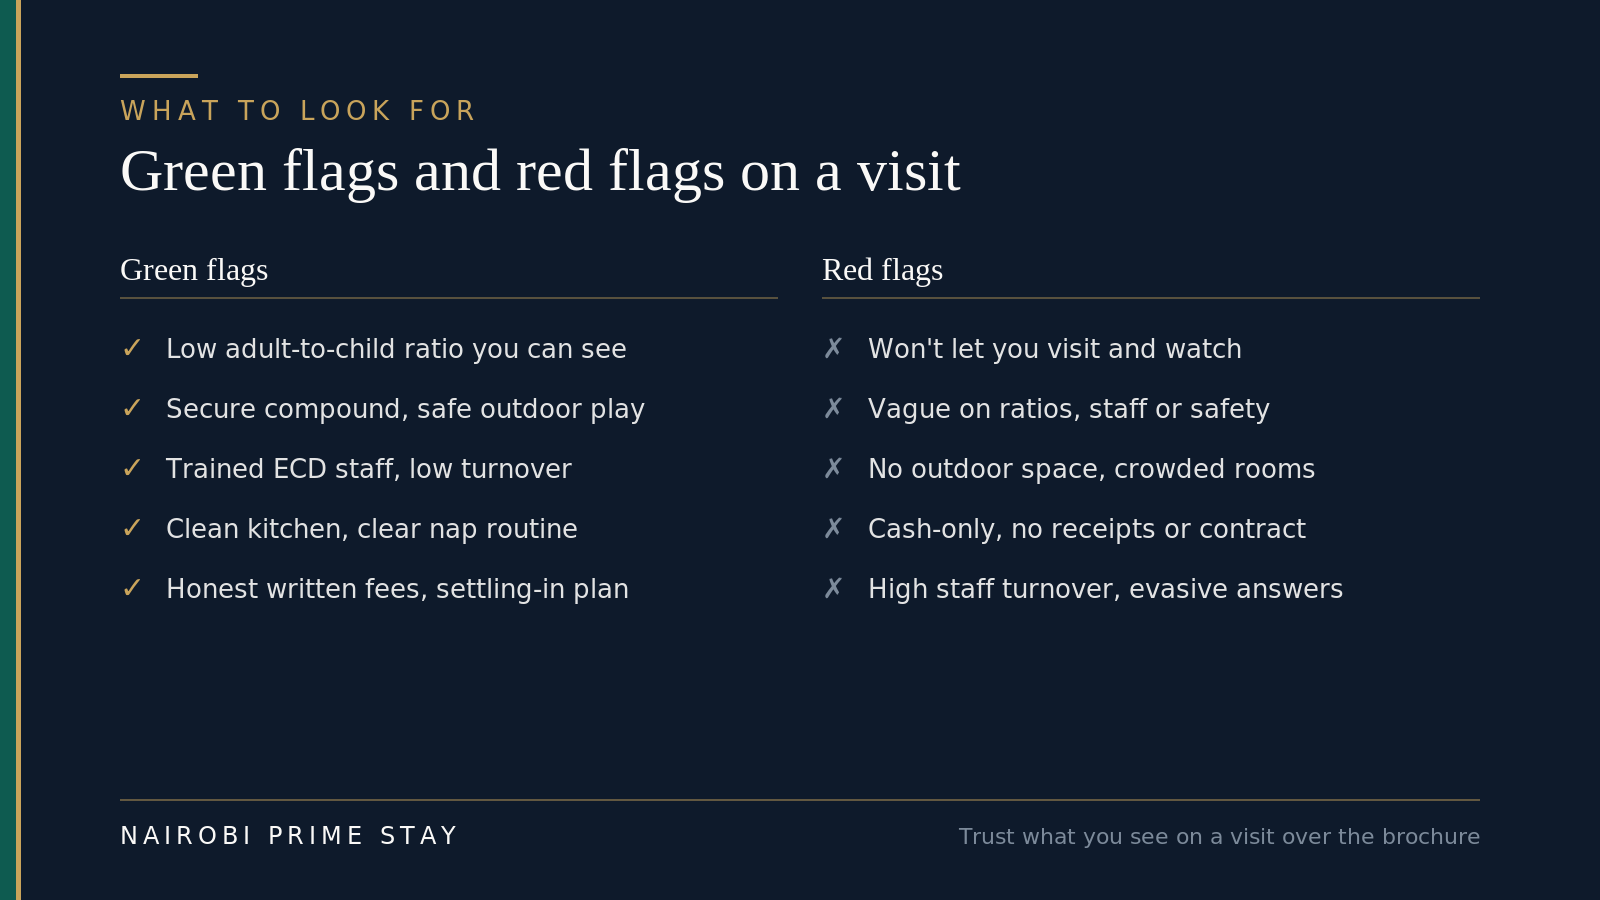Click the checkmark beside Trained ECD staff

tap(131, 469)
